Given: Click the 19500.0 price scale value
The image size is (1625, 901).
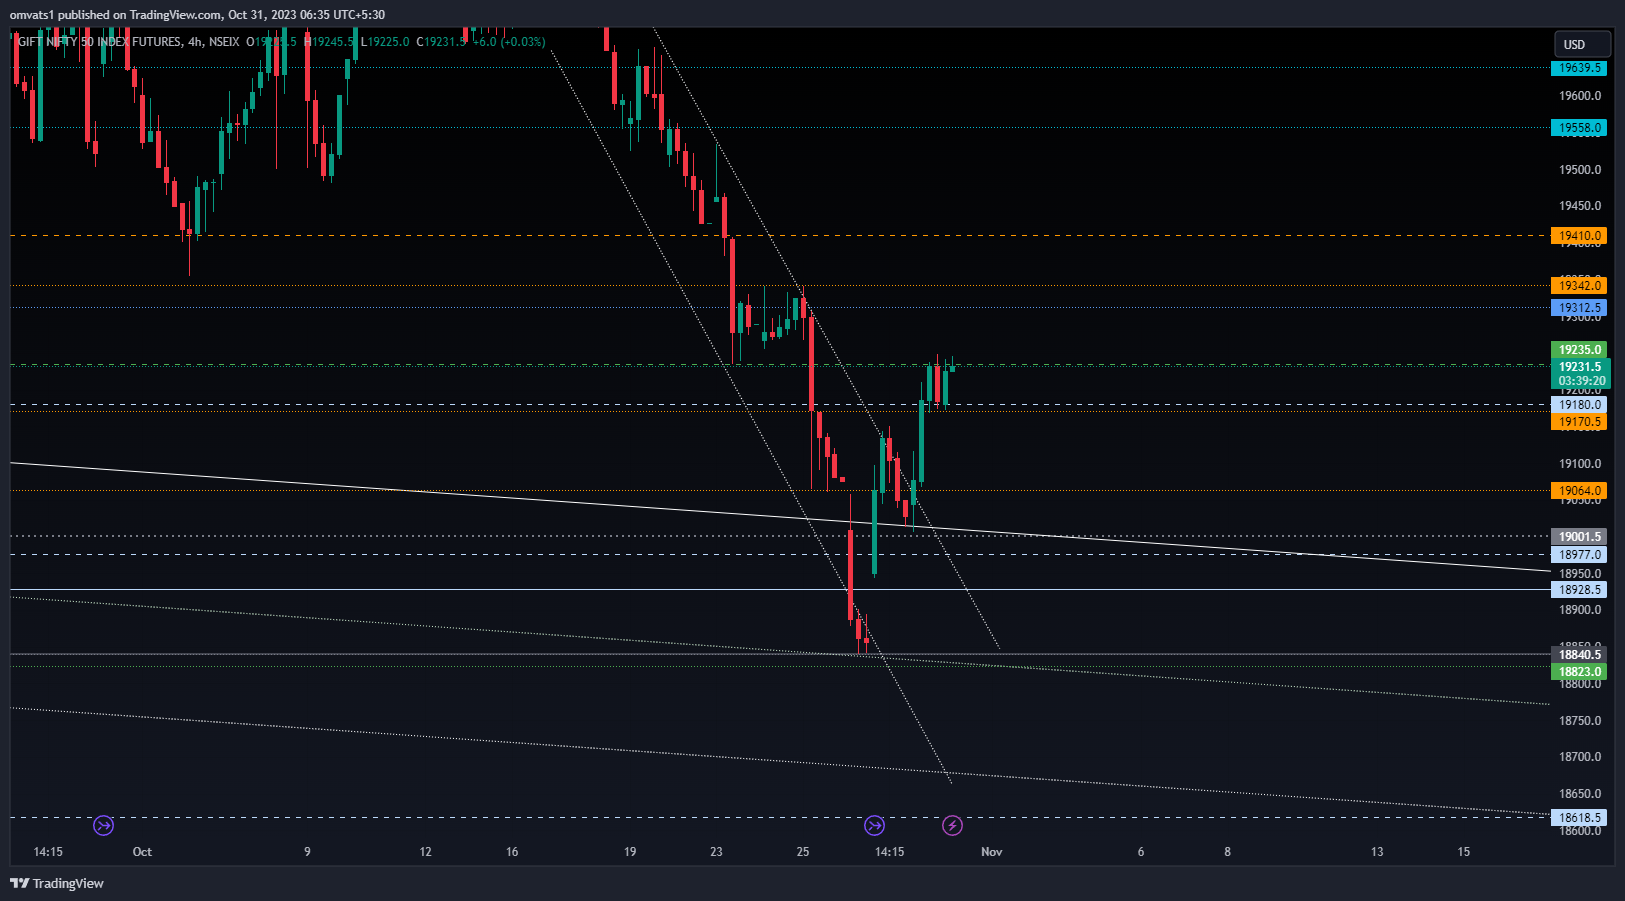Looking at the screenshot, I should [1580, 170].
